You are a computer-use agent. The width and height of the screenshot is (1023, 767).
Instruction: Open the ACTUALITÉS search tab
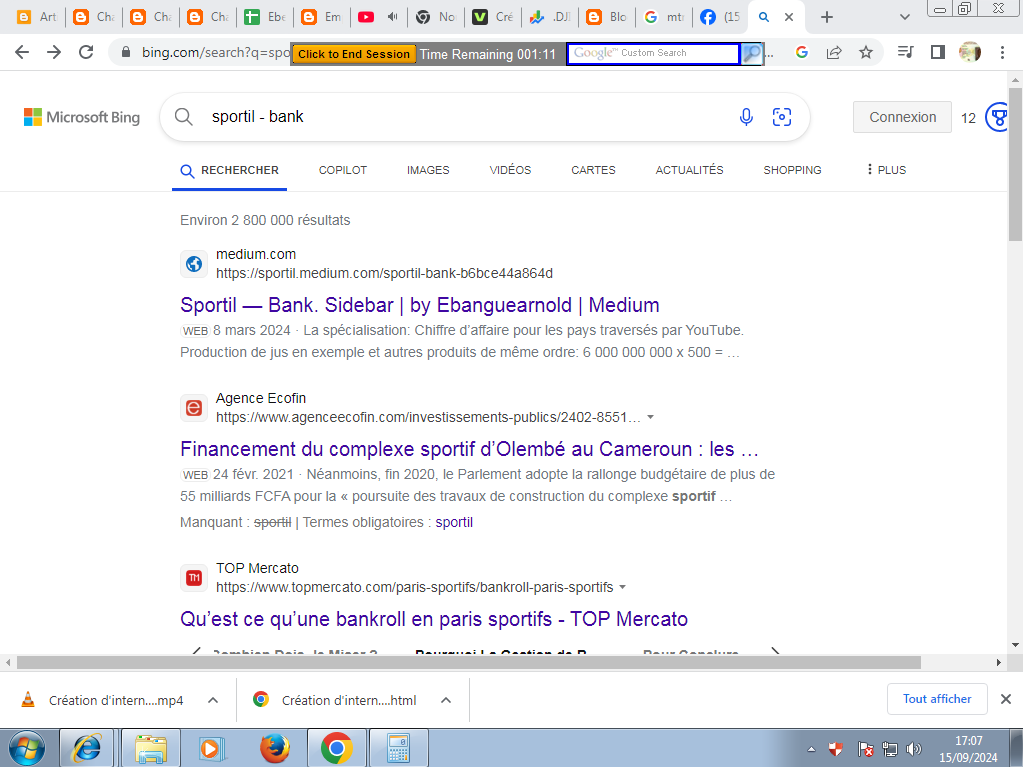click(689, 170)
